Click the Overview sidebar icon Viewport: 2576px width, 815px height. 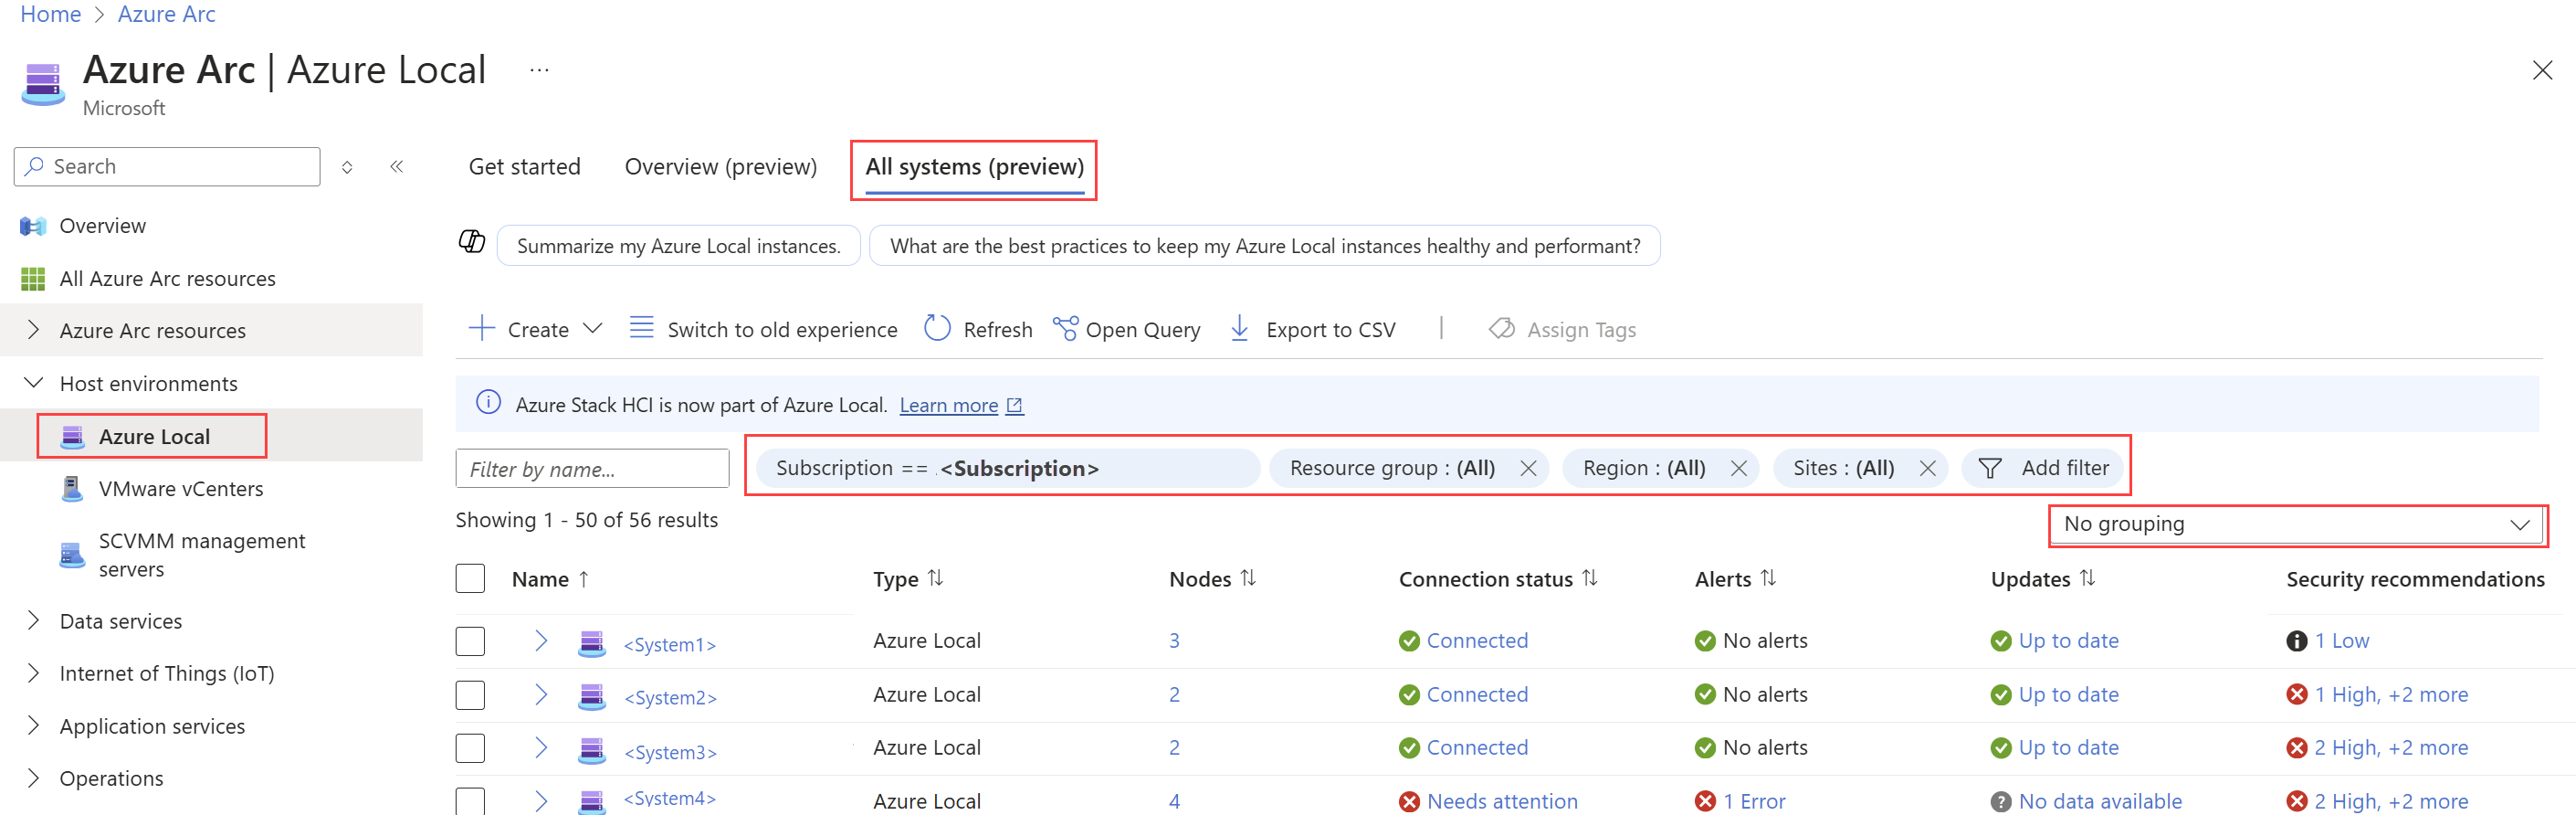33,226
